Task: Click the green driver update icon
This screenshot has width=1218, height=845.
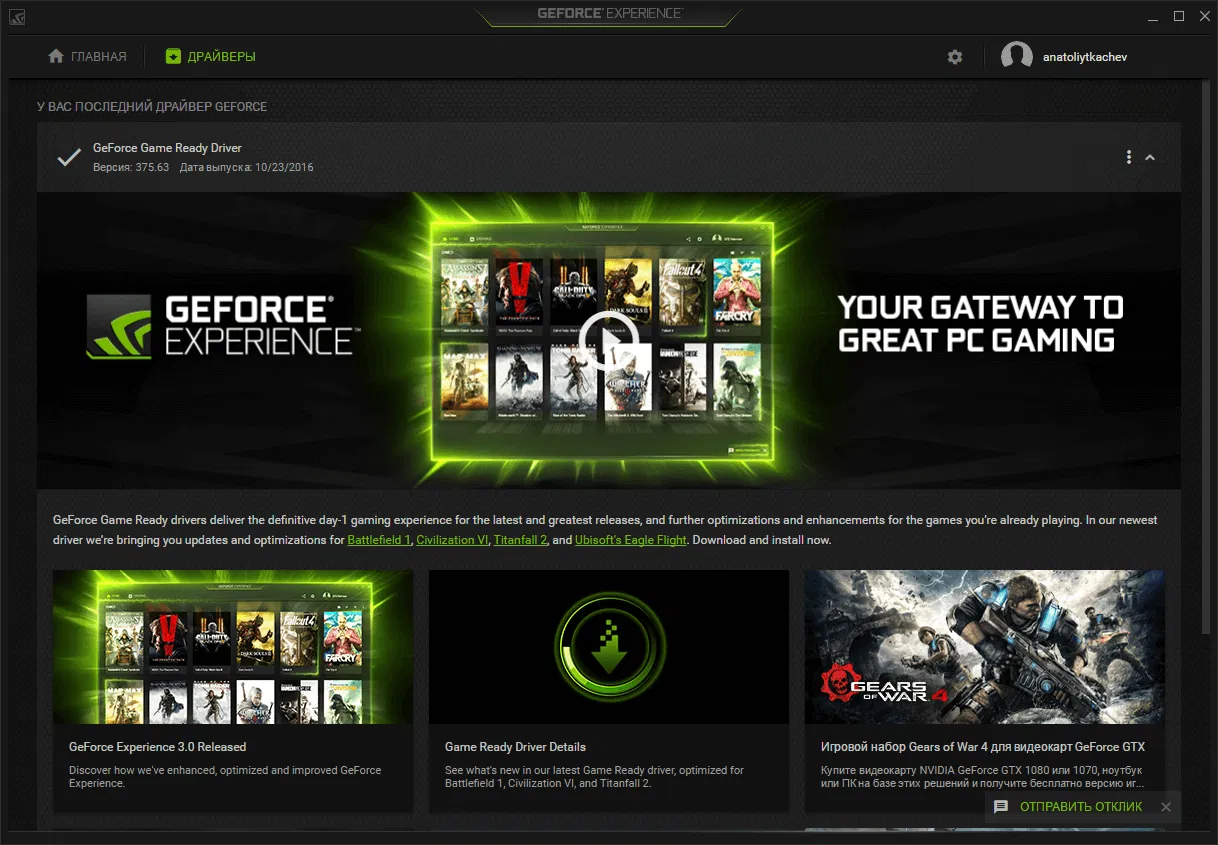Action: click(x=172, y=56)
